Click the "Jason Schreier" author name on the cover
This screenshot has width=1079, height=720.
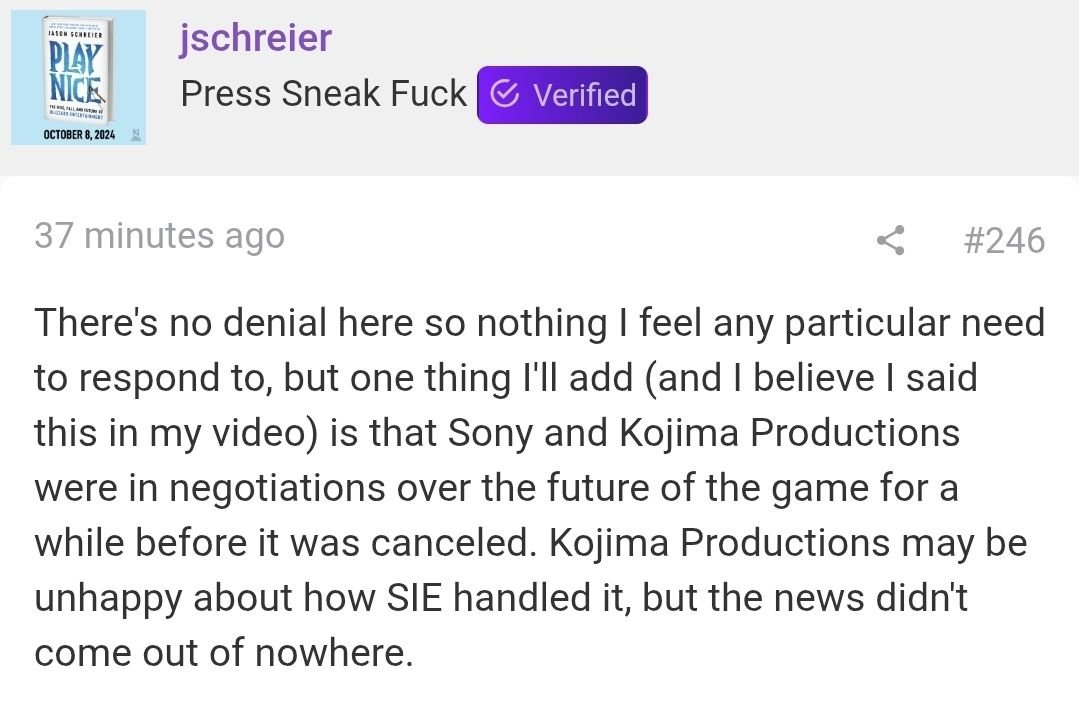(76, 34)
